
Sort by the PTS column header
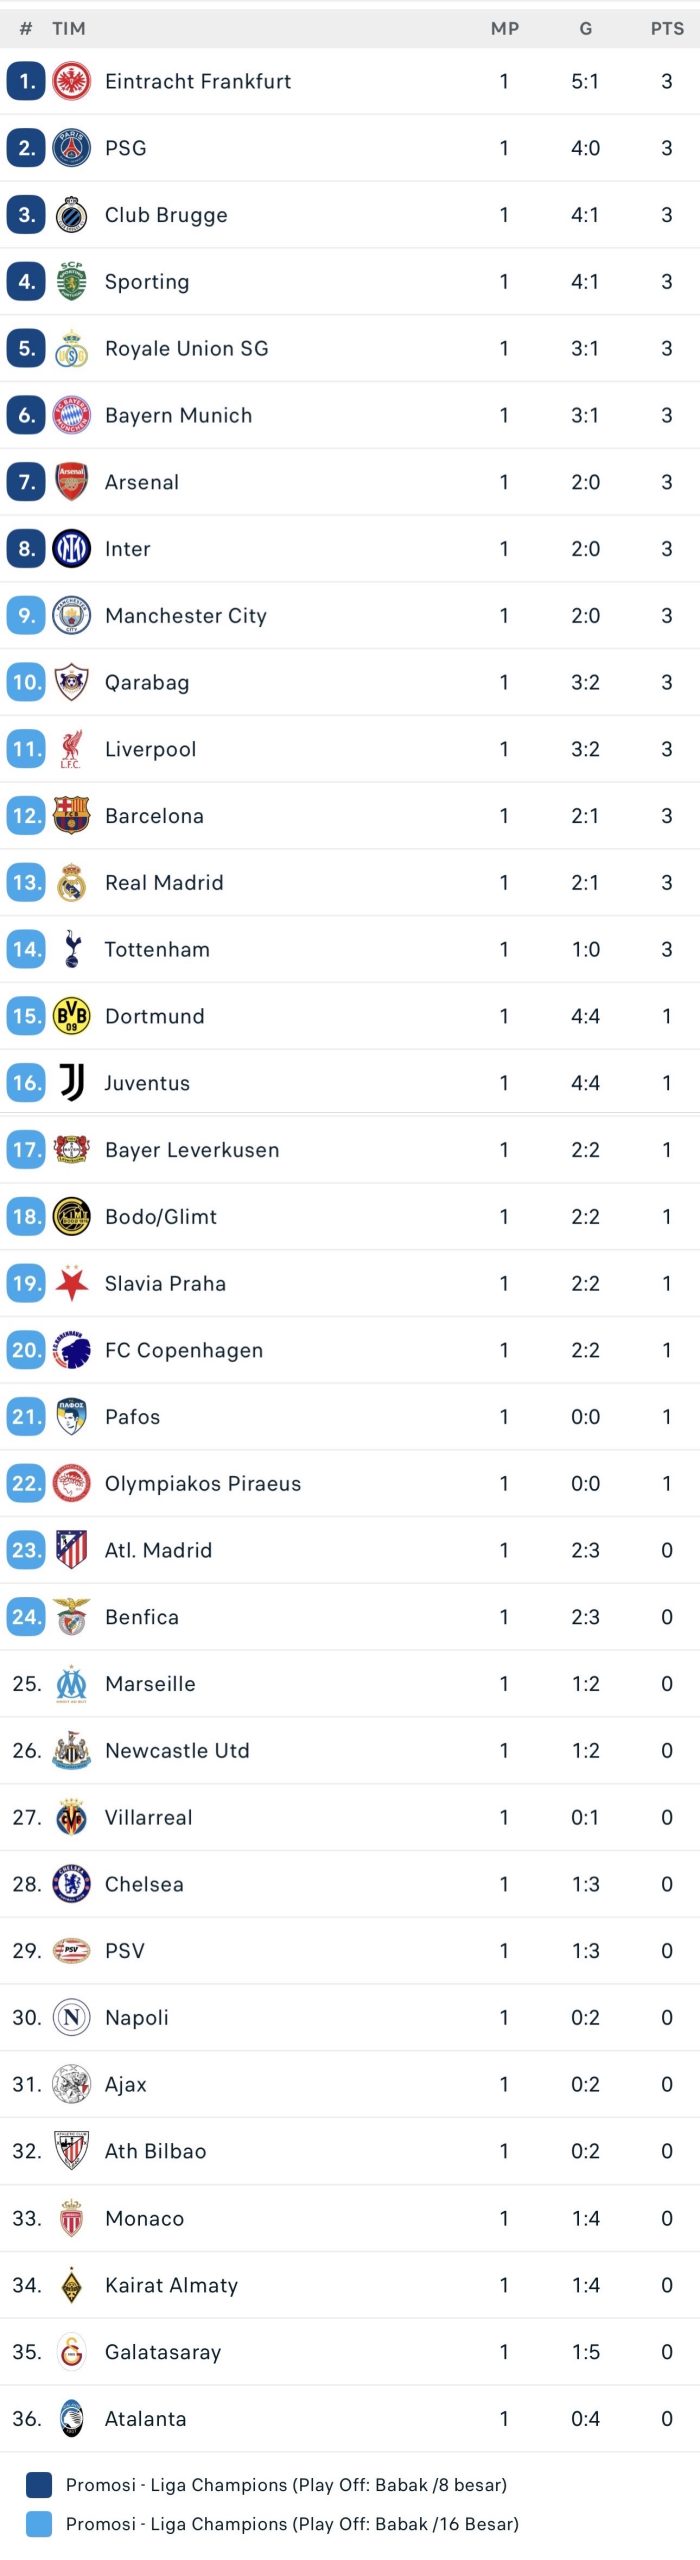pyautogui.click(x=667, y=29)
